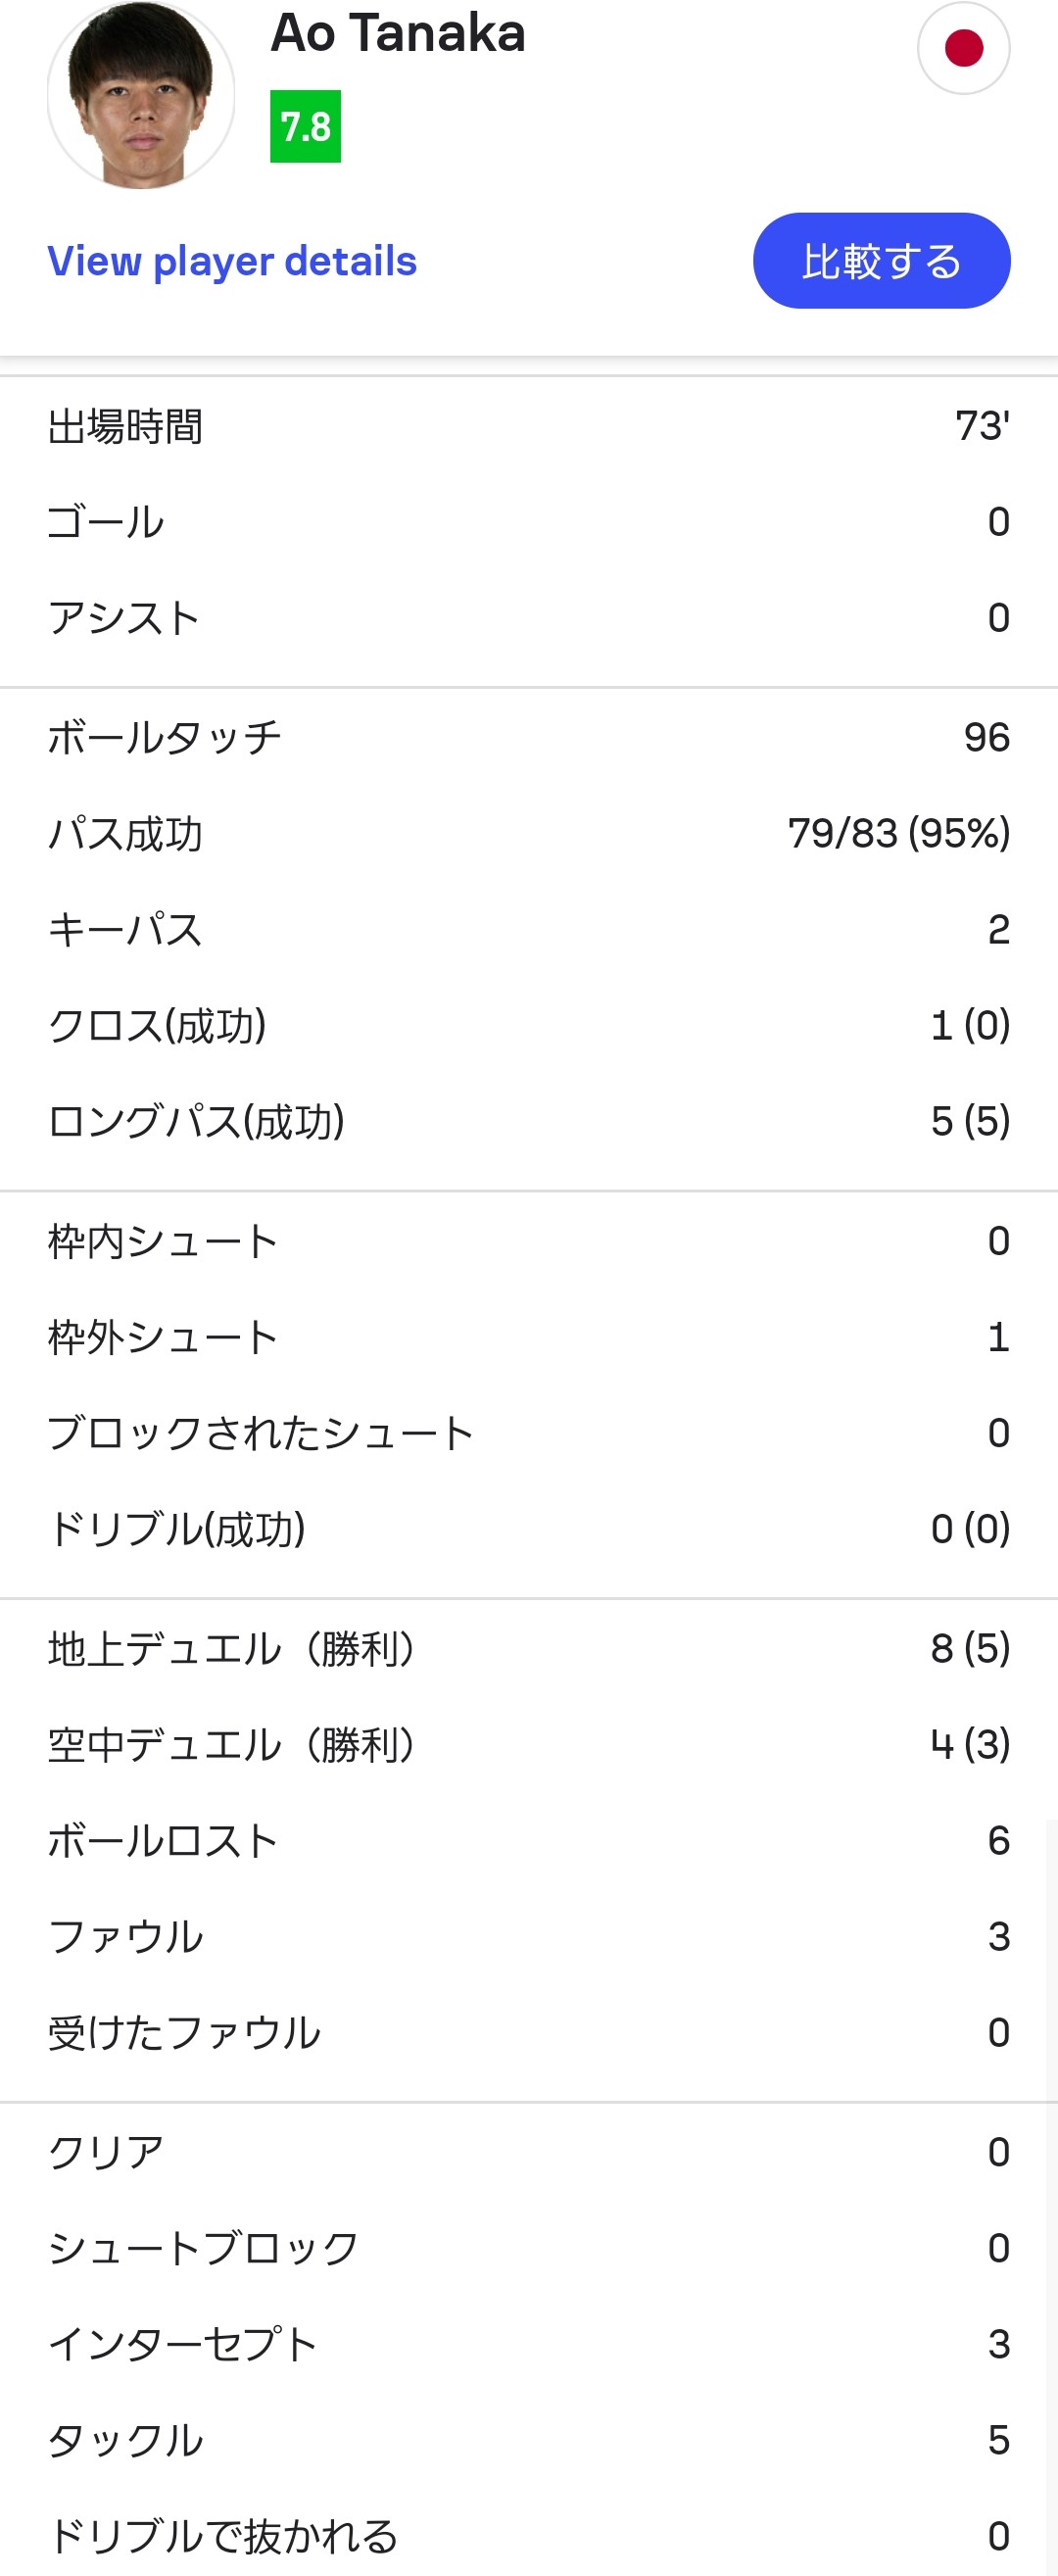This screenshot has height=2576, width=1058.
Task: Click the green 7.8 rating badge
Action: point(305,127)
